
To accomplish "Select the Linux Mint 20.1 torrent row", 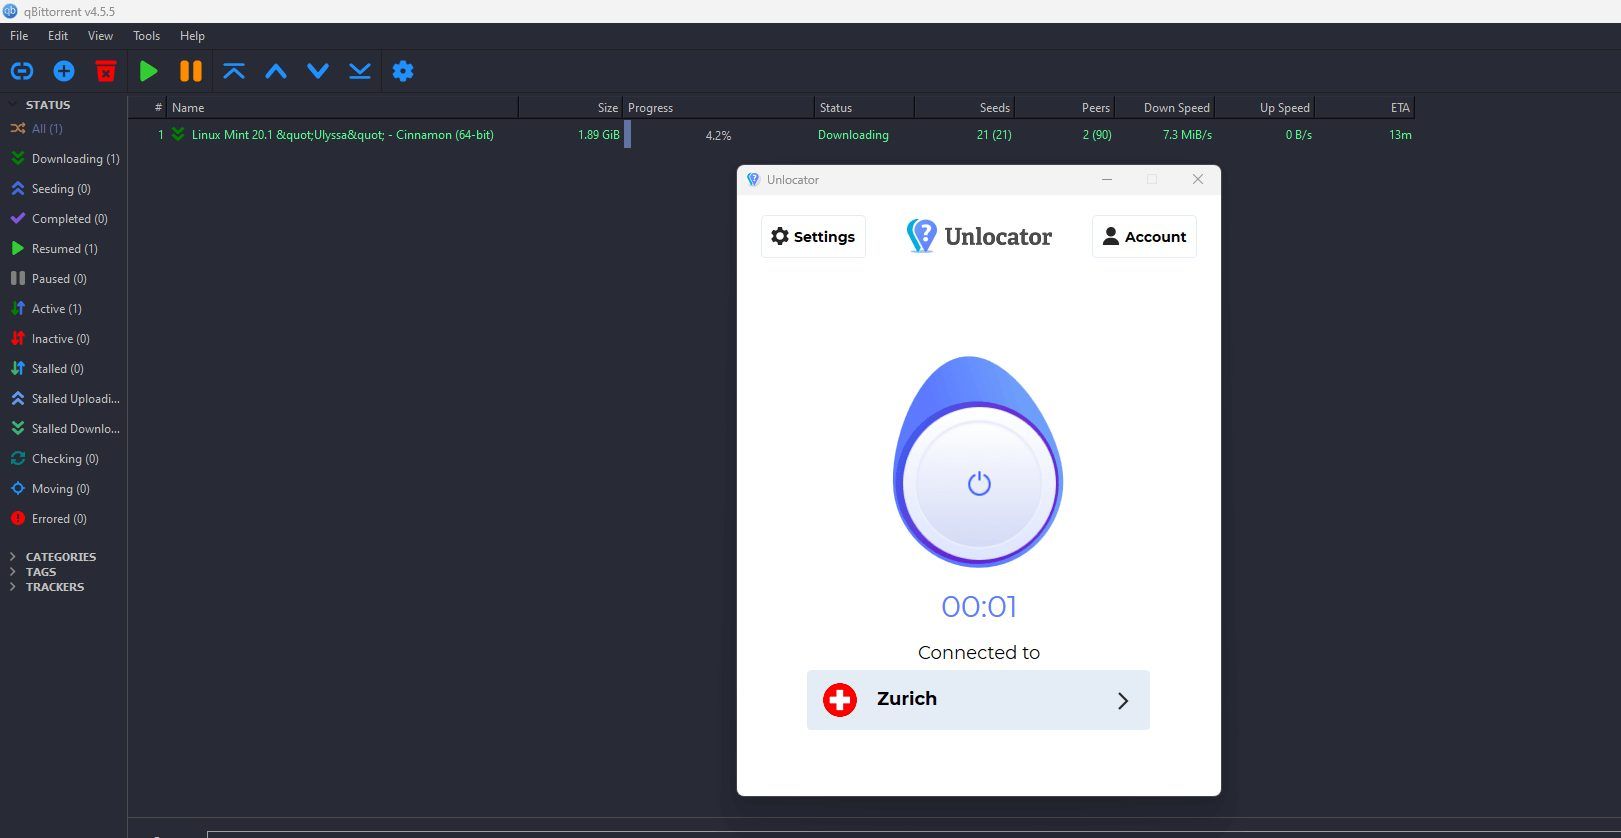I will point(771,135).
